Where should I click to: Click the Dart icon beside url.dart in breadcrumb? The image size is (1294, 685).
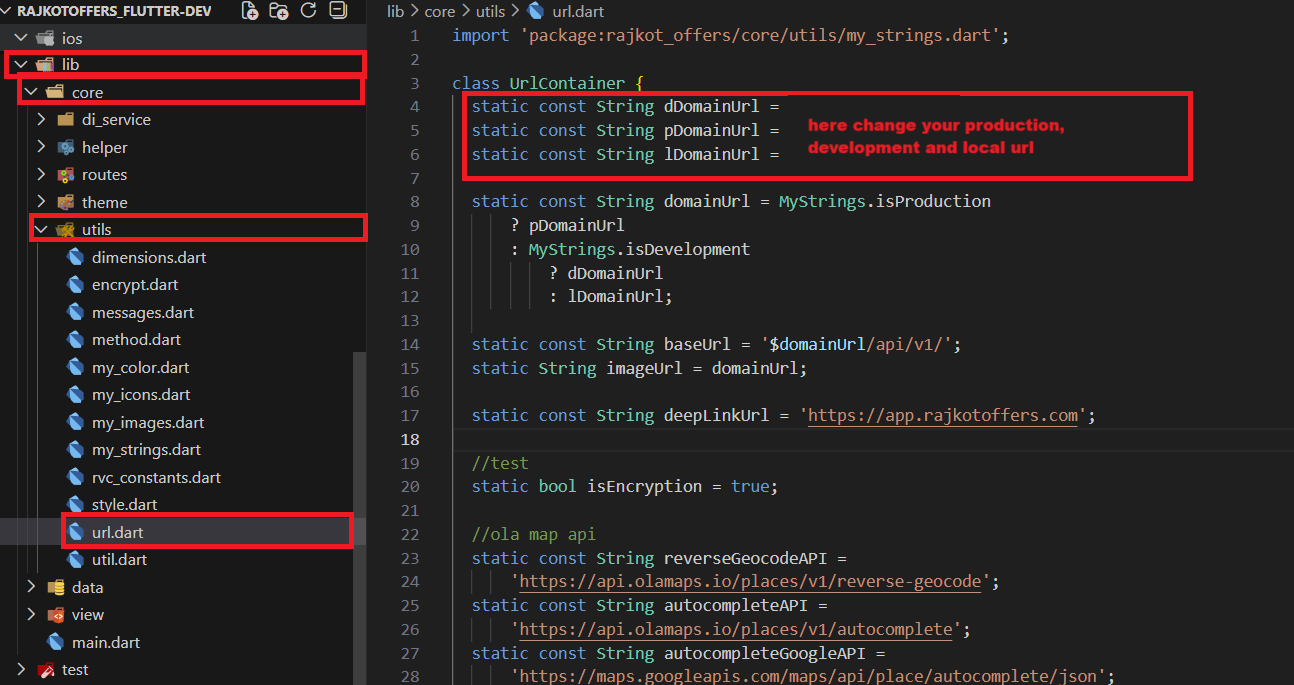point(536,12)
